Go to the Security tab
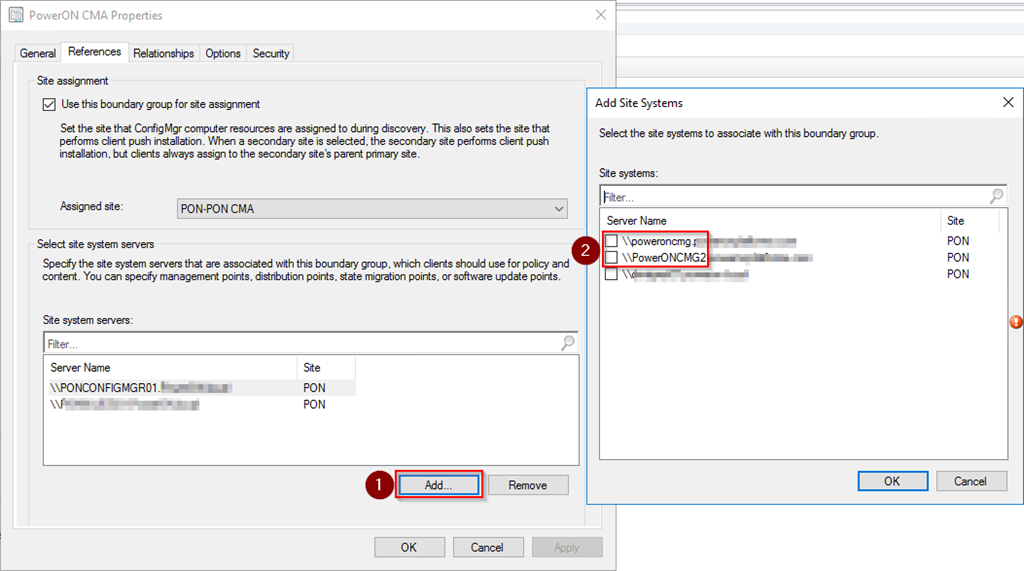1024x571 pixels. coord(271,53)
